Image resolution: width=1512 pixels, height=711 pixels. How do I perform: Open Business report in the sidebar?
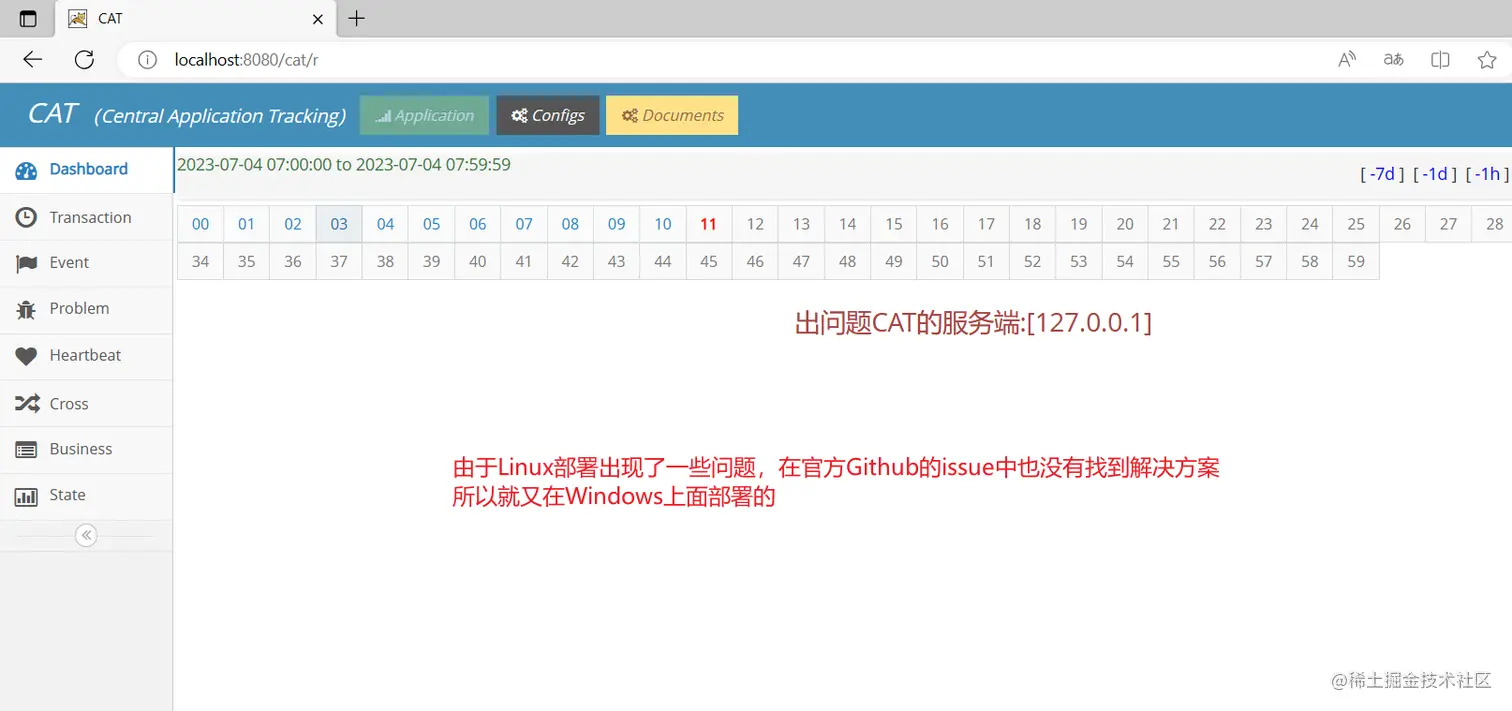(86, 450)
